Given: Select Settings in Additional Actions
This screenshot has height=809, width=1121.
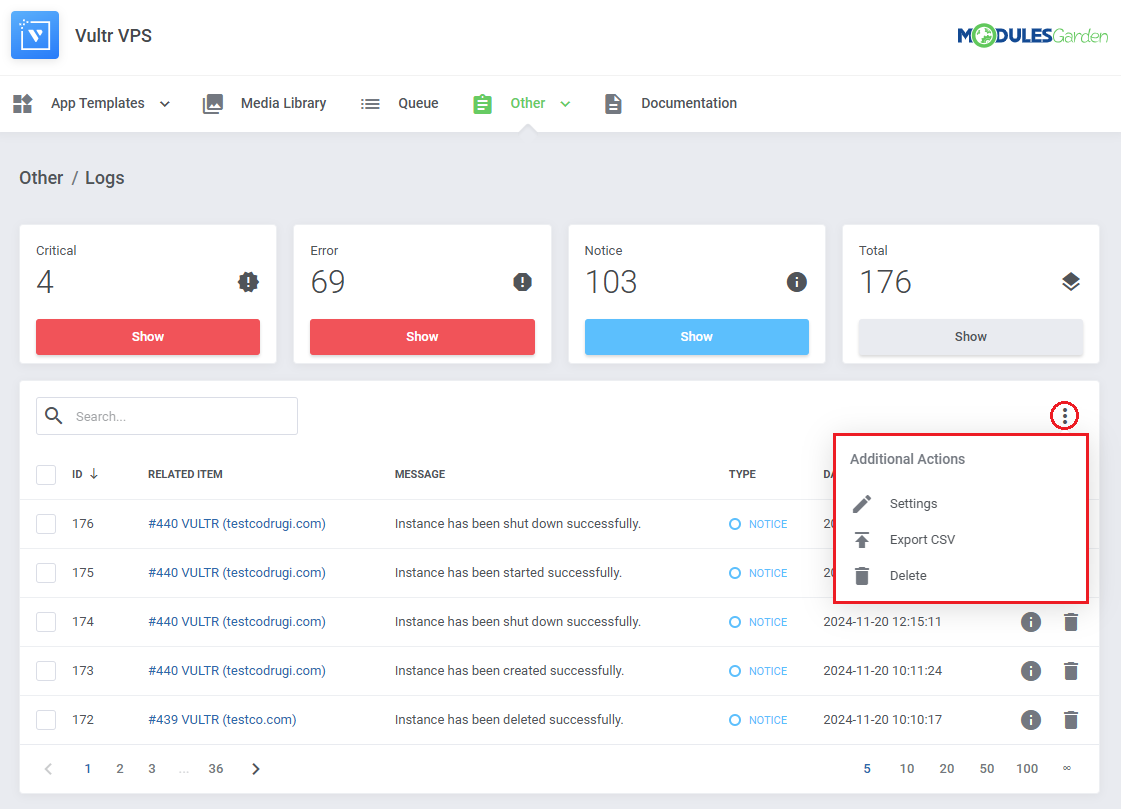Looking at the screenshot, I should pyautogui.click(x=913, y=504).
